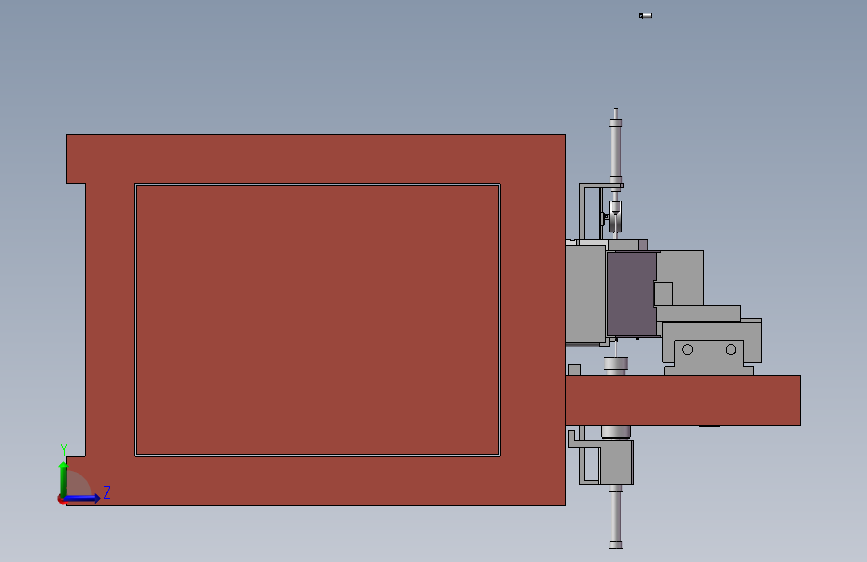Click the blue Z axis arrow of triad

click(82, 498)
